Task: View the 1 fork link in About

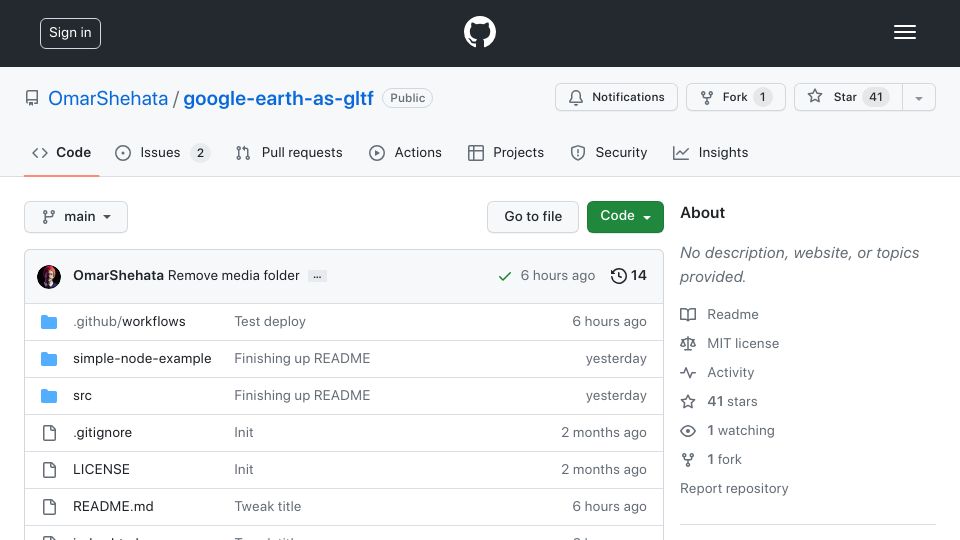Action: click(x=711, y=459)
